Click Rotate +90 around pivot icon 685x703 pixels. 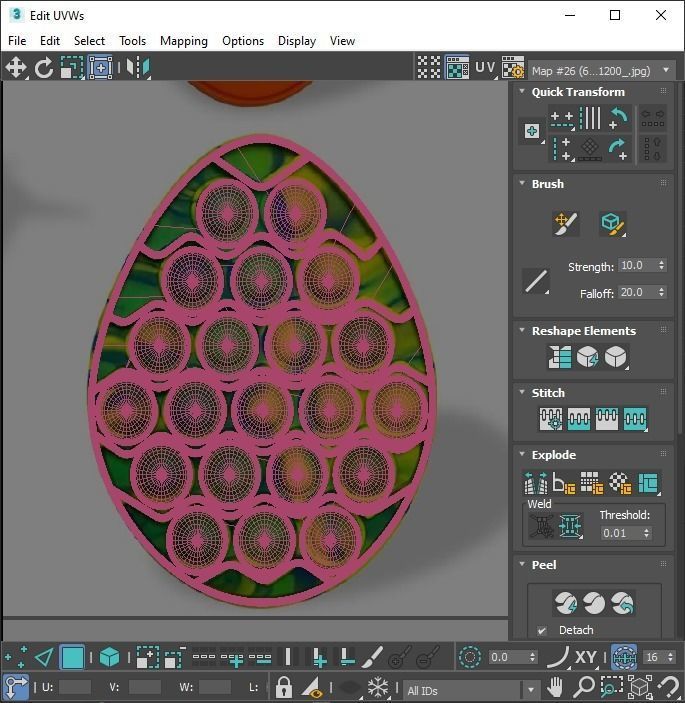click(619, 149)
